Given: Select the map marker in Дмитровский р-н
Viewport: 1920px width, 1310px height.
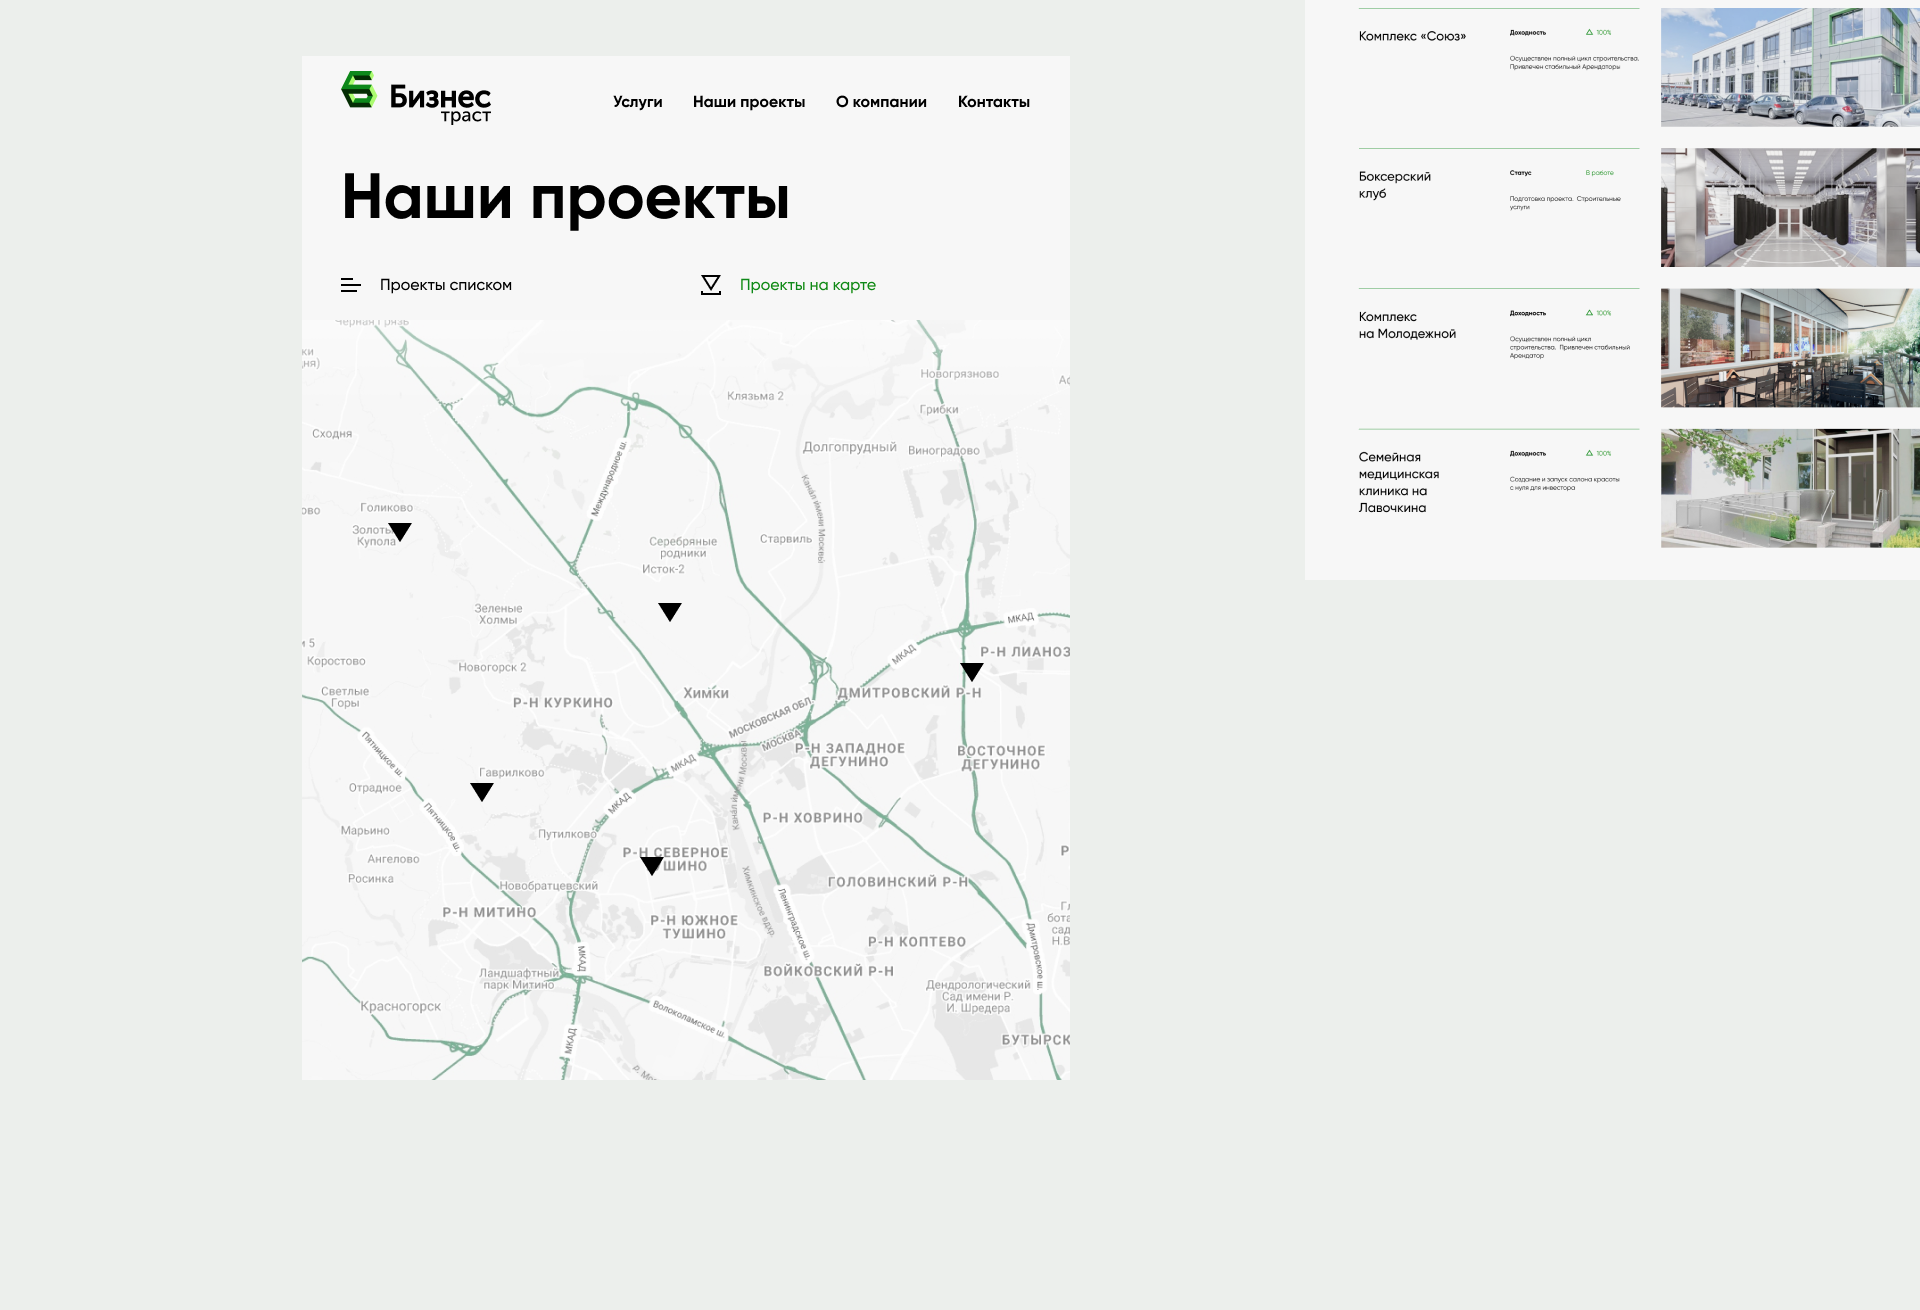Looking at the screenshot, I should click(972, 671).
